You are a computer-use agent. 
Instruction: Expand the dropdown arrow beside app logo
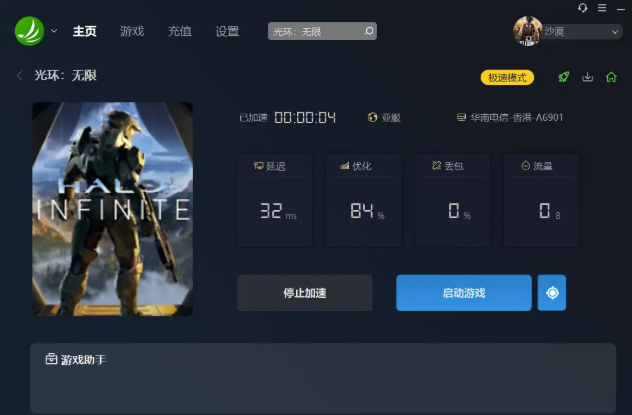point(54,31)
